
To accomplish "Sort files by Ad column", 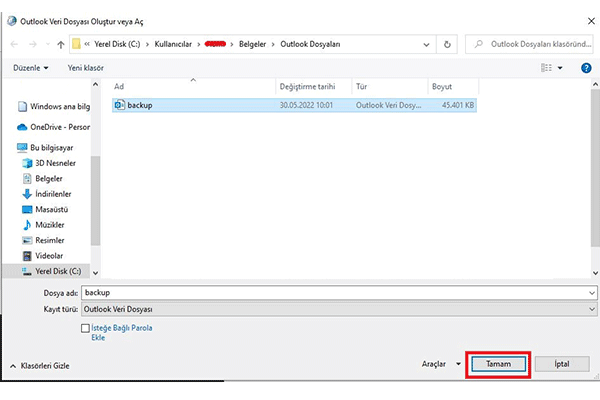I will (193, 87).
